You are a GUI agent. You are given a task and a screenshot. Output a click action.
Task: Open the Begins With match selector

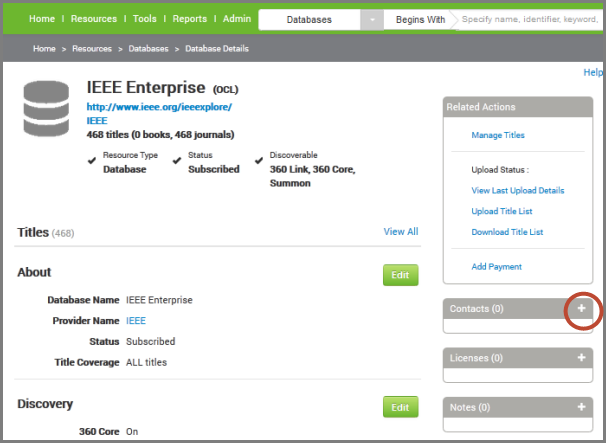point(420,20)
